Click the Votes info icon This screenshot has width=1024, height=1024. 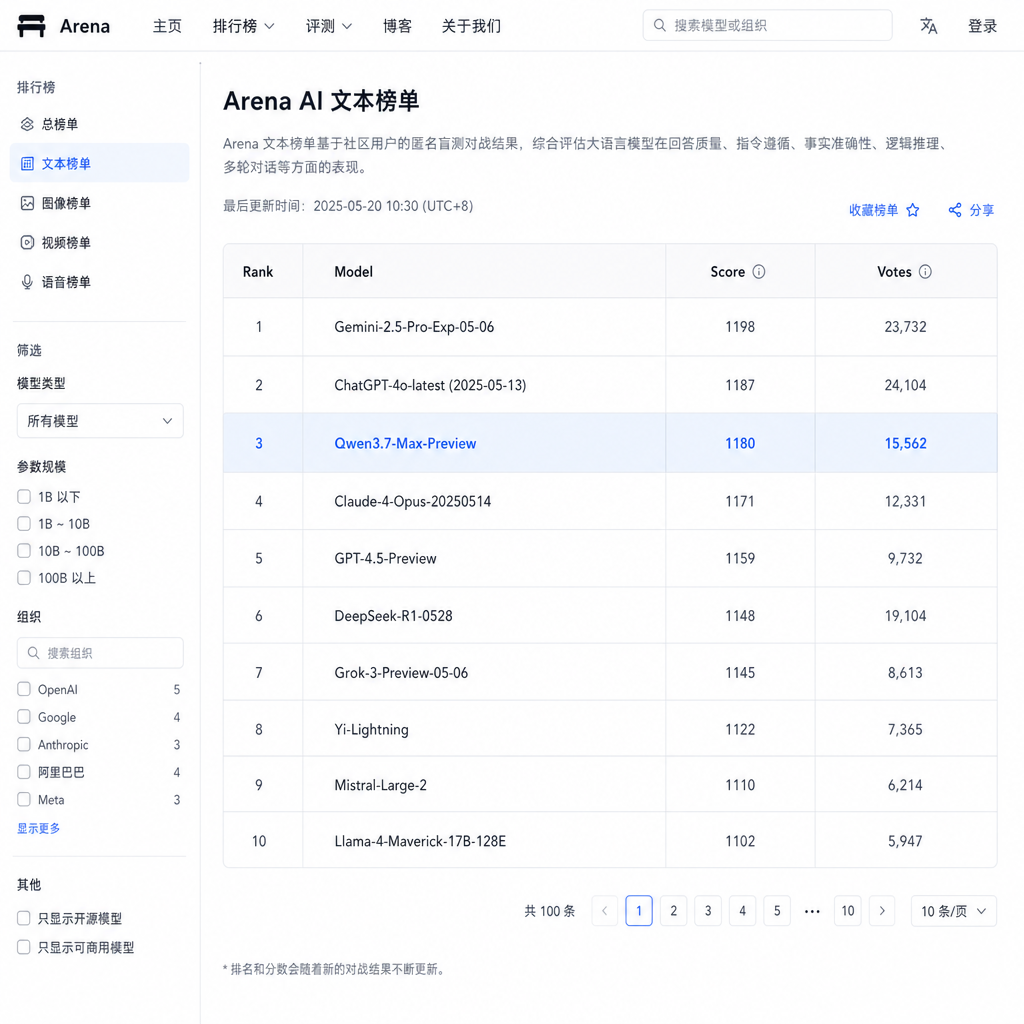(925, 272)
